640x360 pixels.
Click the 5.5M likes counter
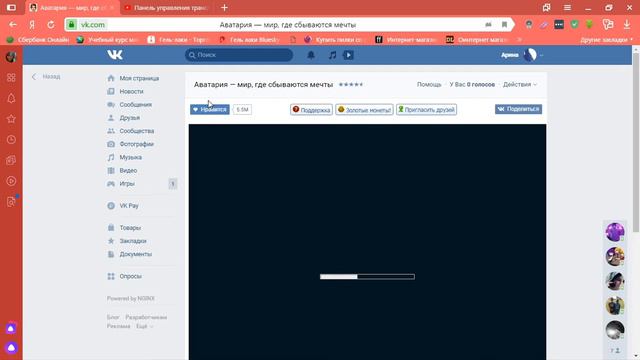(242, 109)
